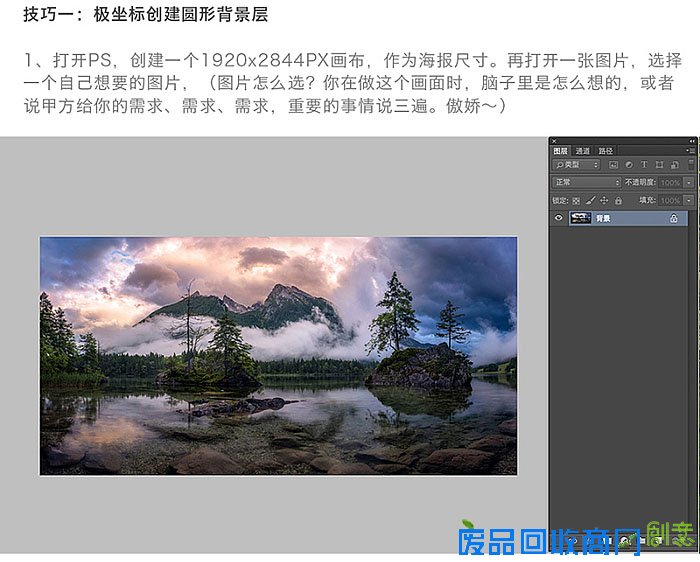This screenshot has width=700, height=562.
Task: Open the 类型 filter type dropdown
Action: 576,165
